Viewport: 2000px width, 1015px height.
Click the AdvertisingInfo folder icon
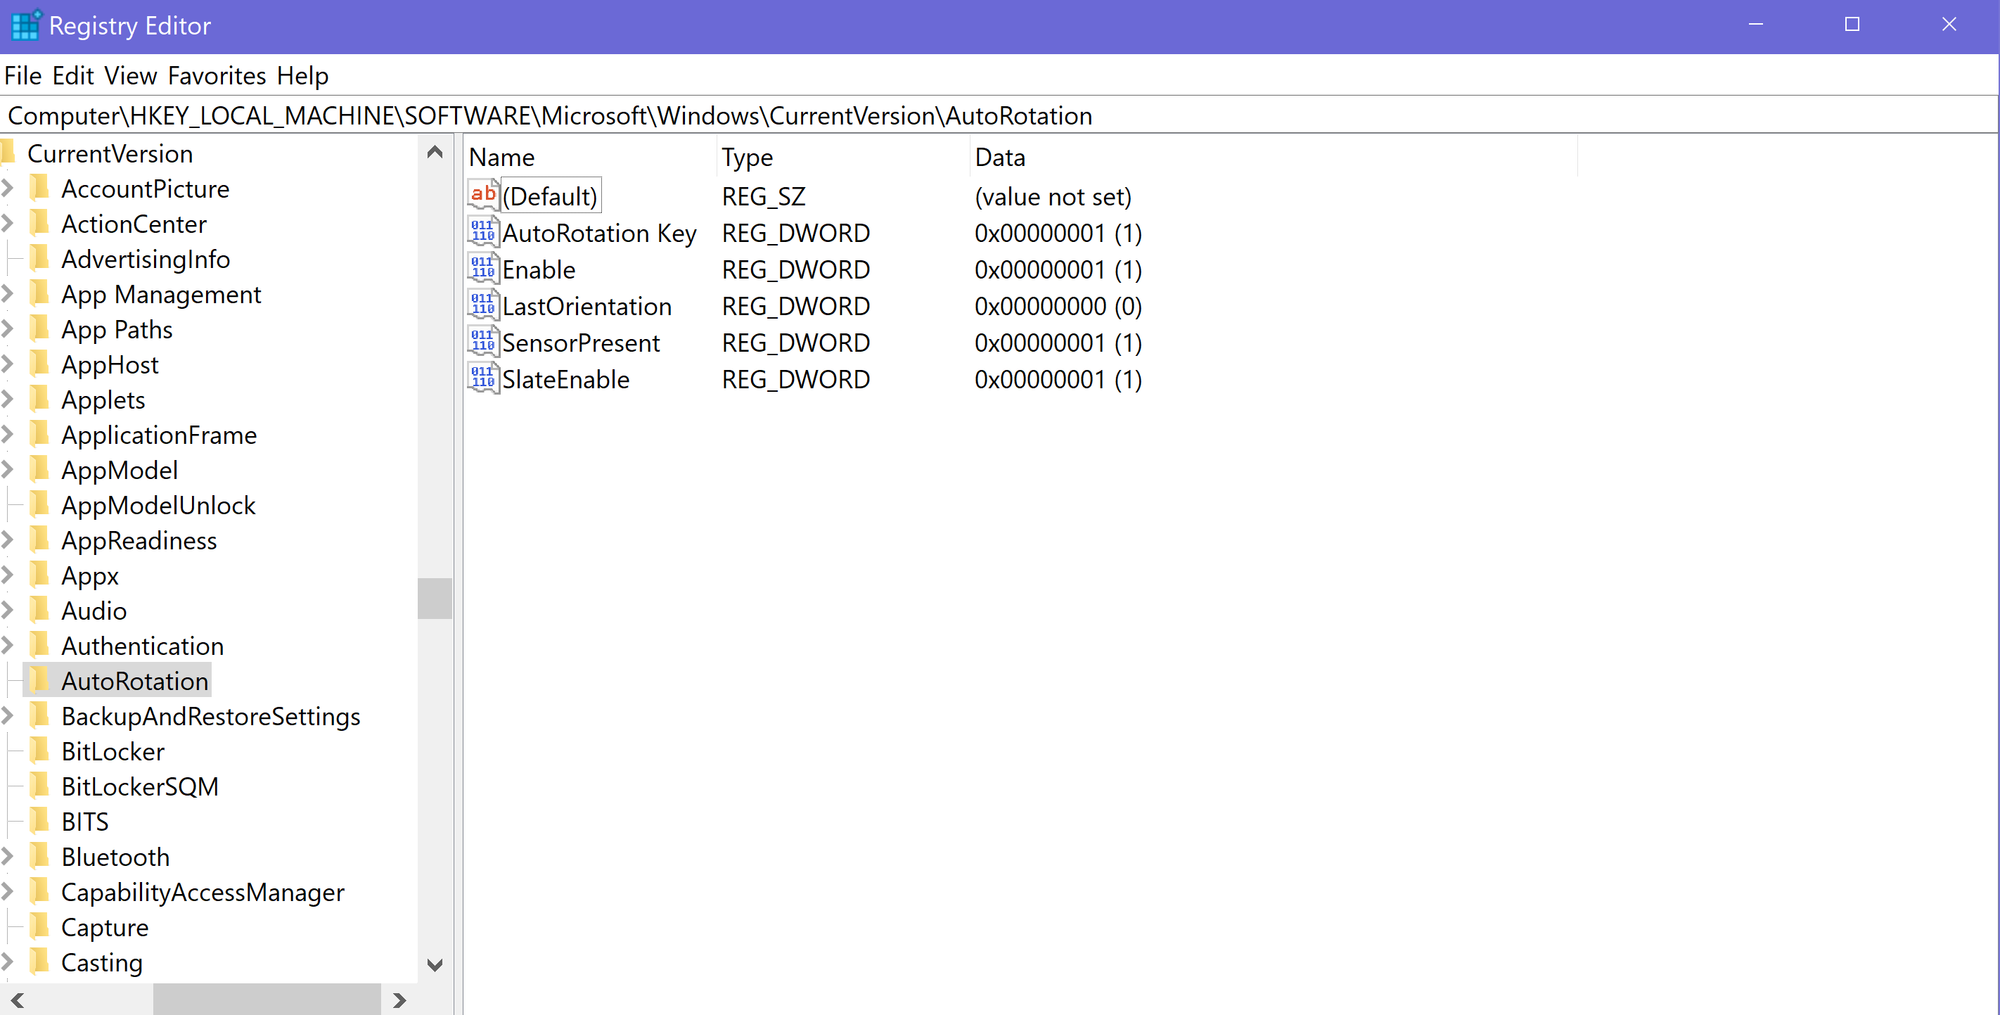coord(40,258)
